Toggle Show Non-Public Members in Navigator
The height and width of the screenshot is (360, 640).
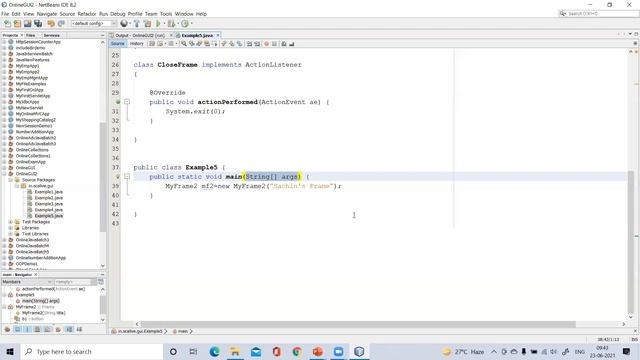37,329
